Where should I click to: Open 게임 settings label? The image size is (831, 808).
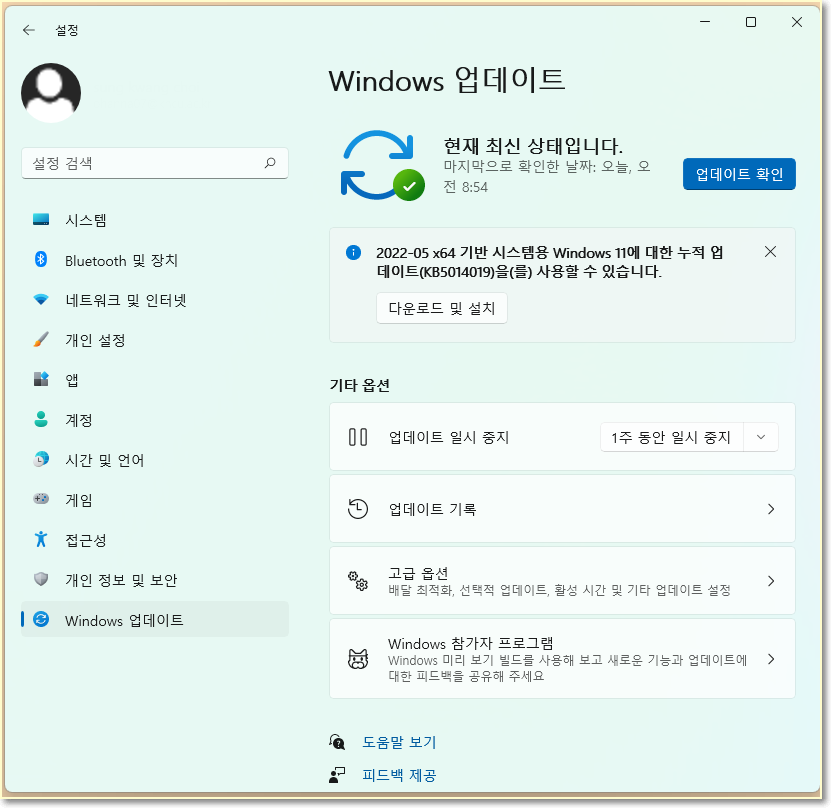point(78,500)
